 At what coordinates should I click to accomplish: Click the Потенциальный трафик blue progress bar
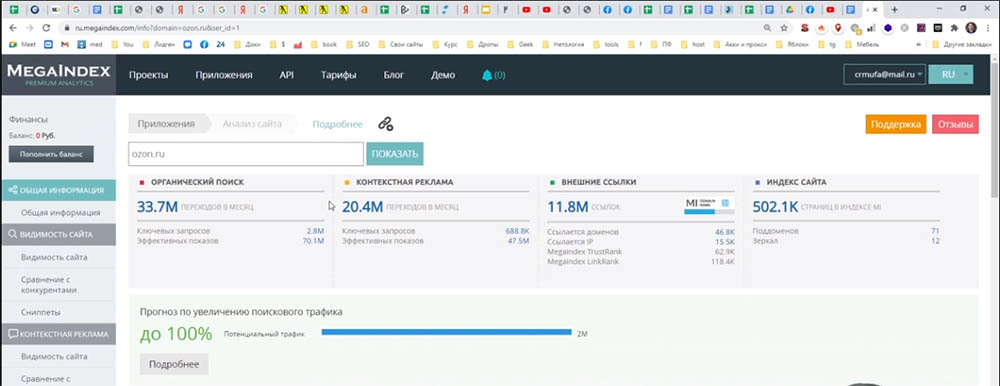click(446, 332)
